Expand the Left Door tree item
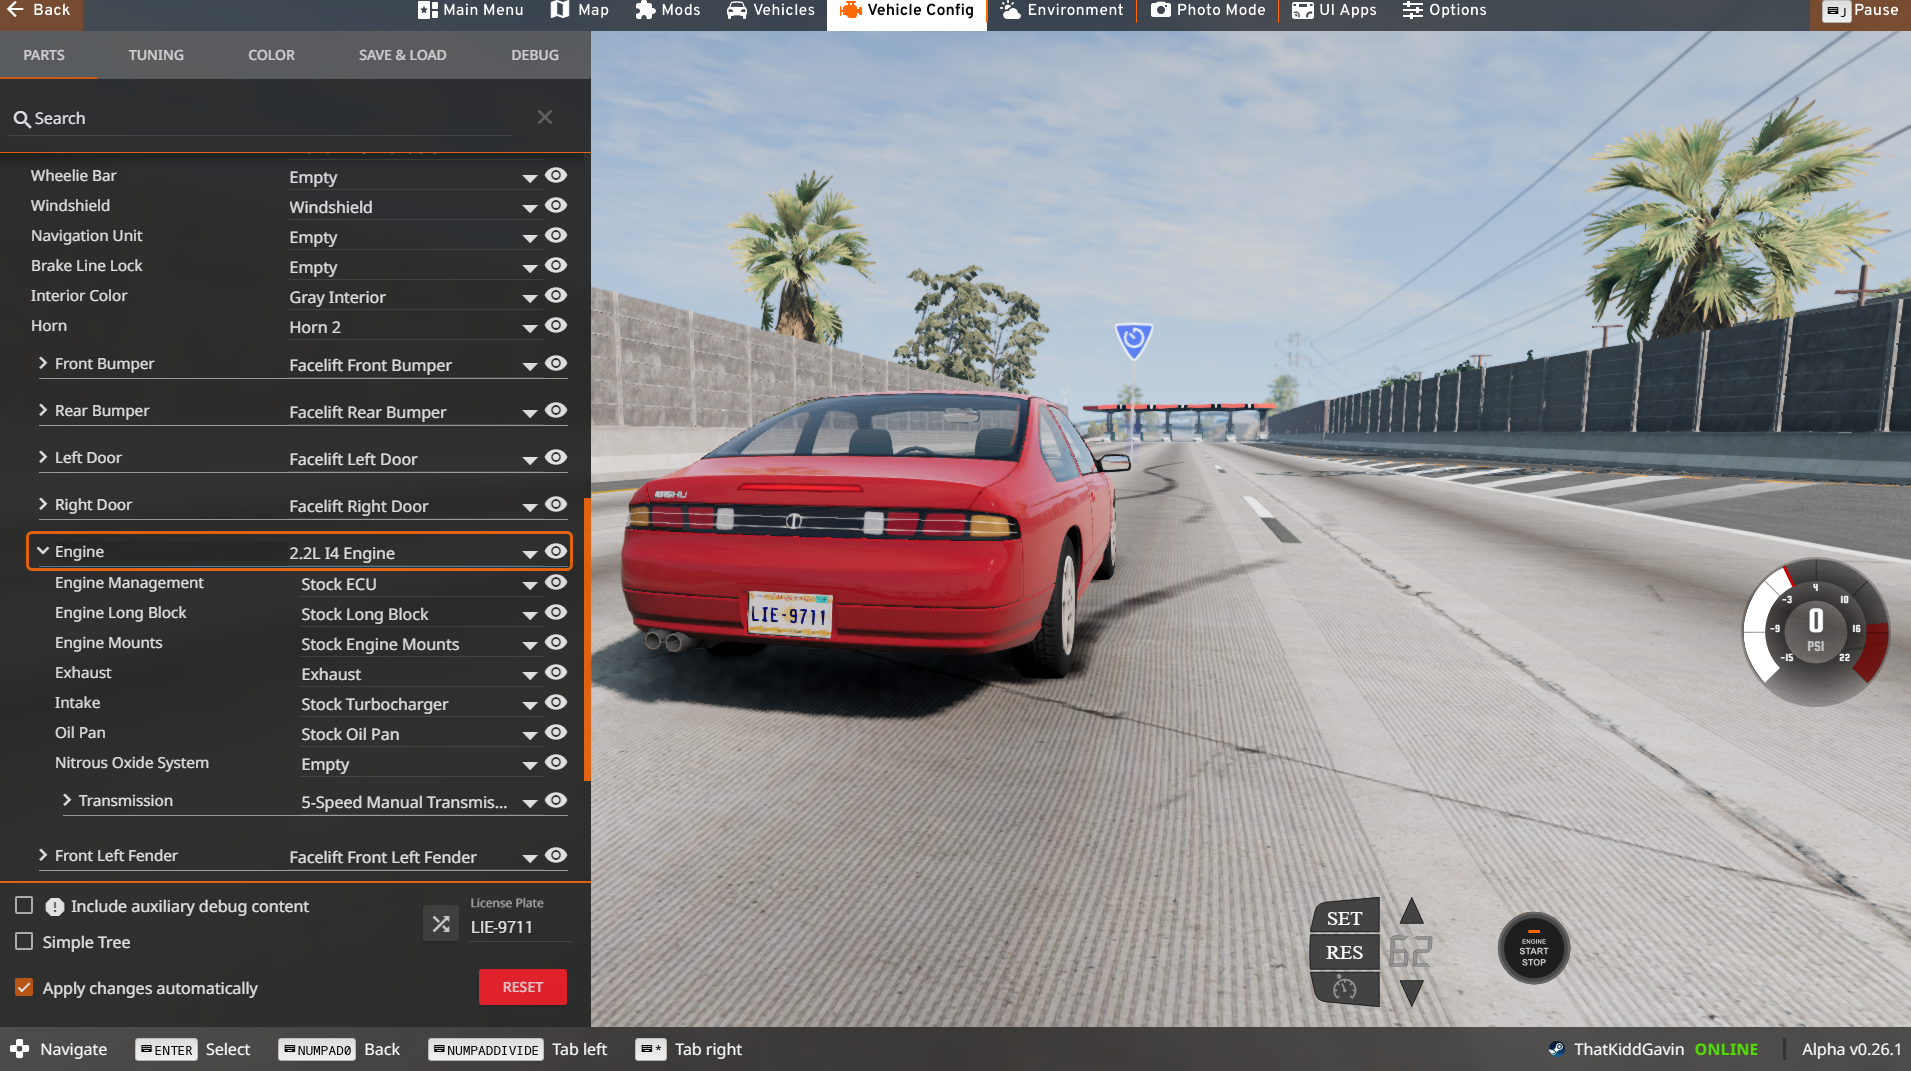This screenshot has width=1911, height=1071. tap(43, 457)
